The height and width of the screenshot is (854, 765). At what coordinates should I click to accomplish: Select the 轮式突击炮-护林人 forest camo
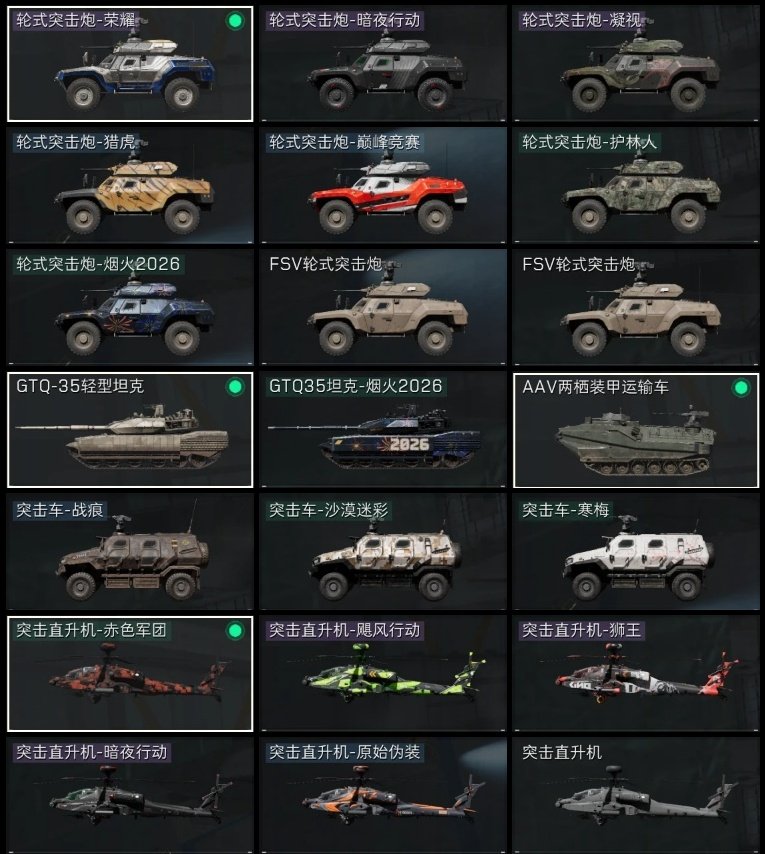(636, 185)
